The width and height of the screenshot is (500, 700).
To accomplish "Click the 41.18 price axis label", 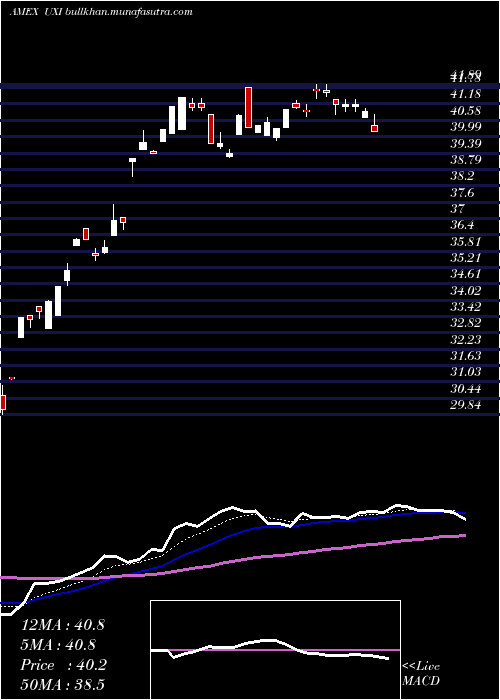I will coord(465,93).
